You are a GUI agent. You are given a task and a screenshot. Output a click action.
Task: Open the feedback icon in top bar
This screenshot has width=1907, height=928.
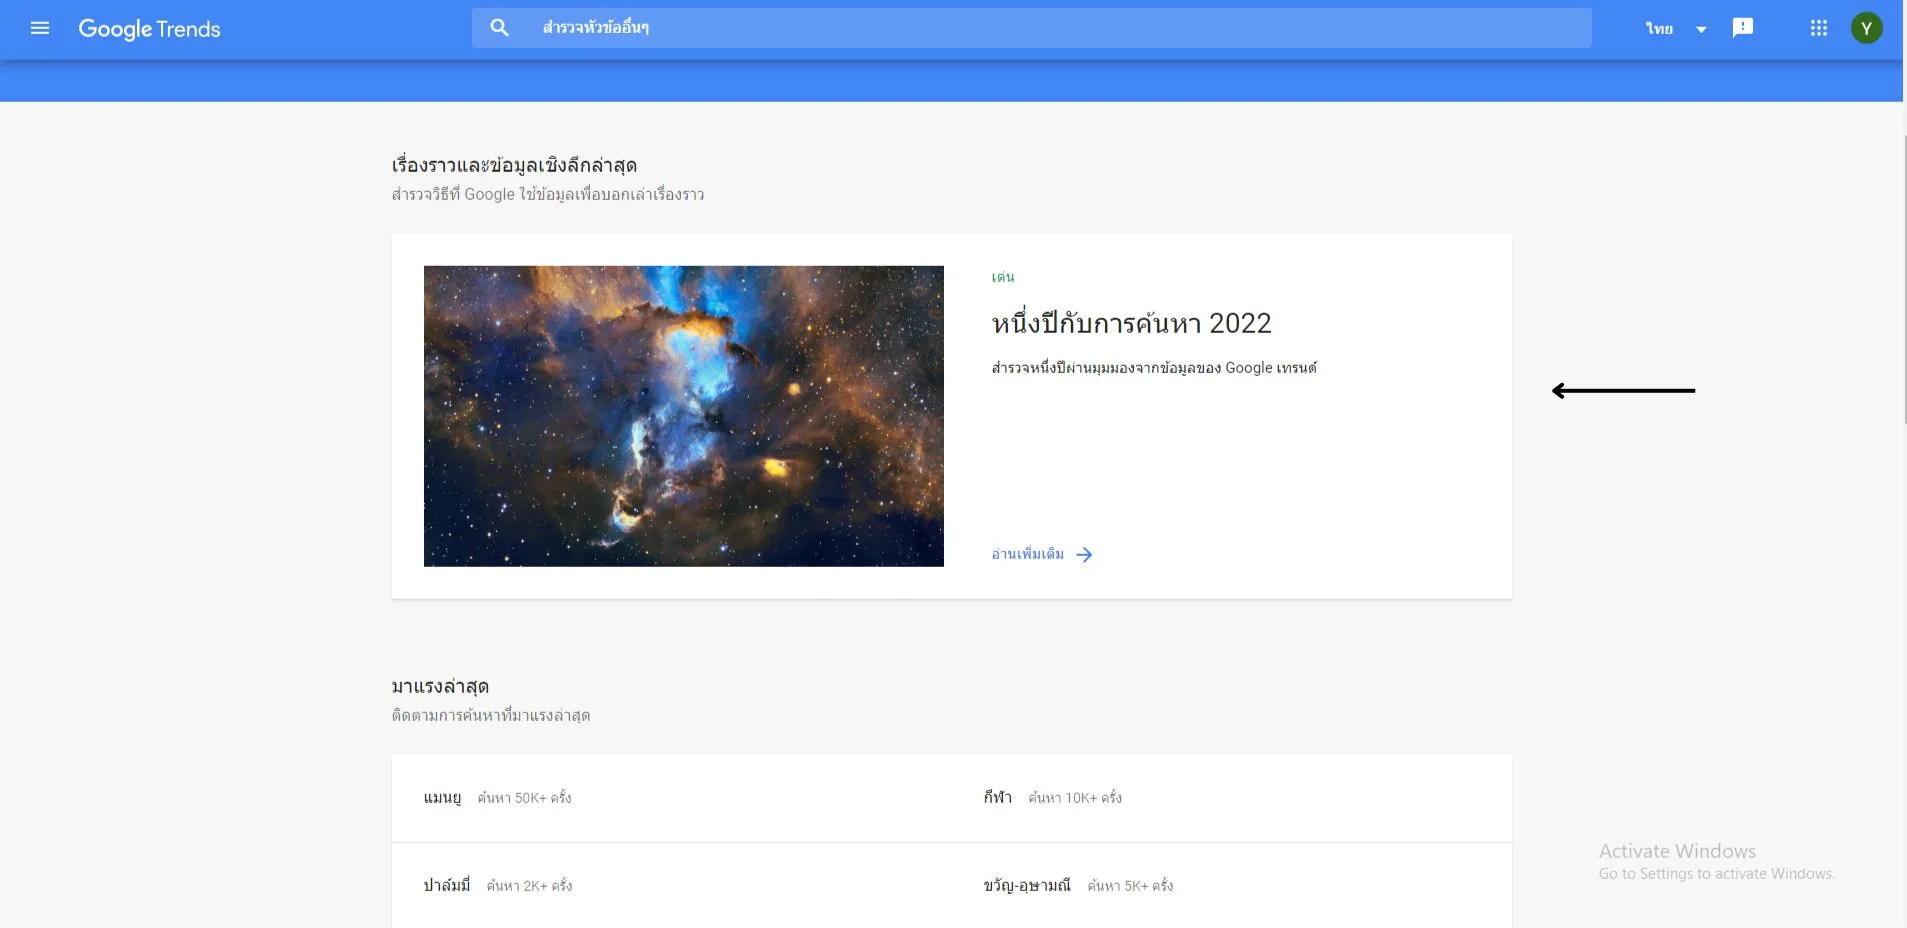(x=1743, y=27)
